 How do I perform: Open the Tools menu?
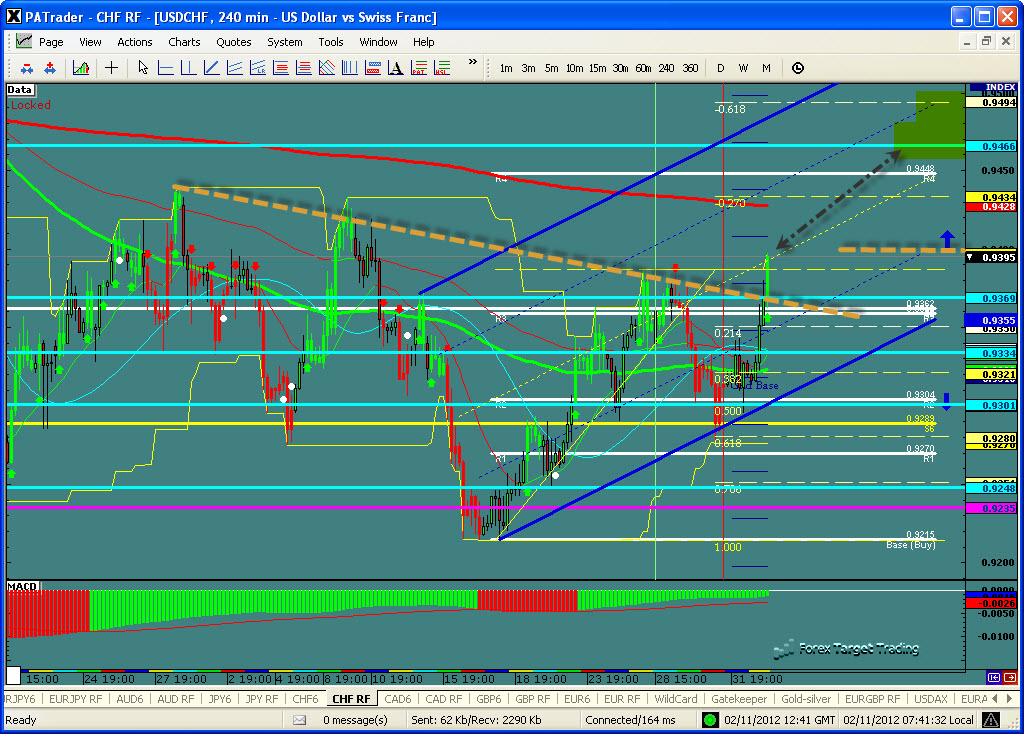331,42
